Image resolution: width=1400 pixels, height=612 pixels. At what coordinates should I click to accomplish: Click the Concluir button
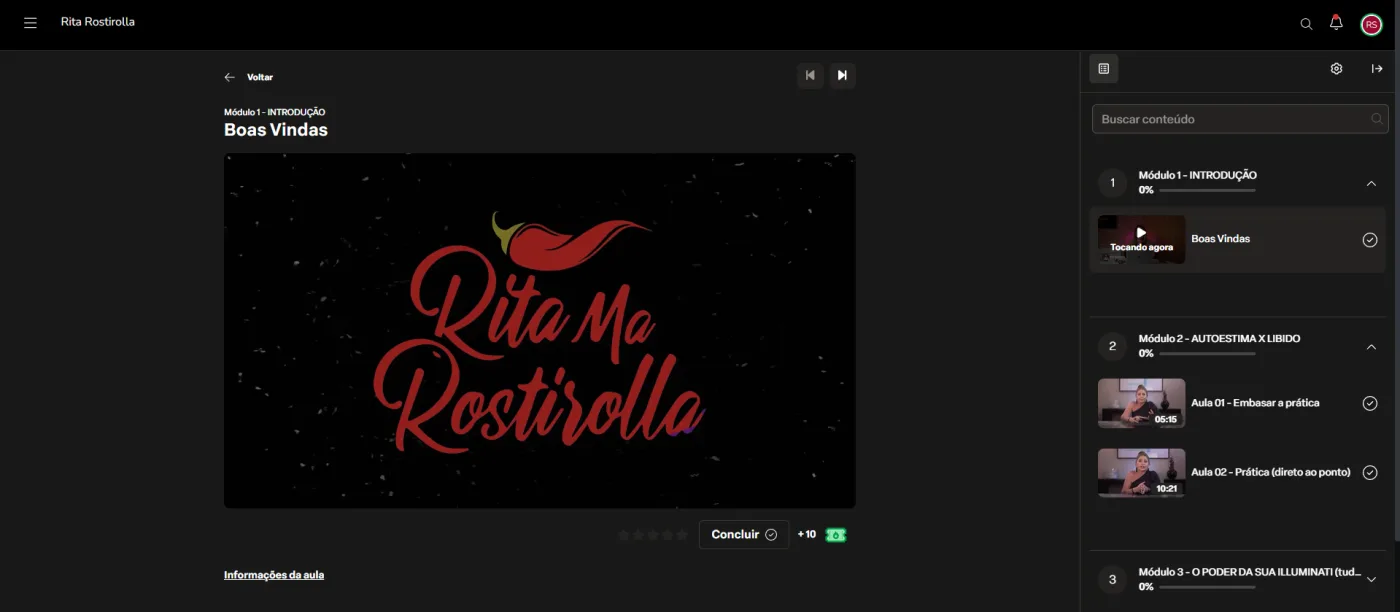[x=744, y=535]
